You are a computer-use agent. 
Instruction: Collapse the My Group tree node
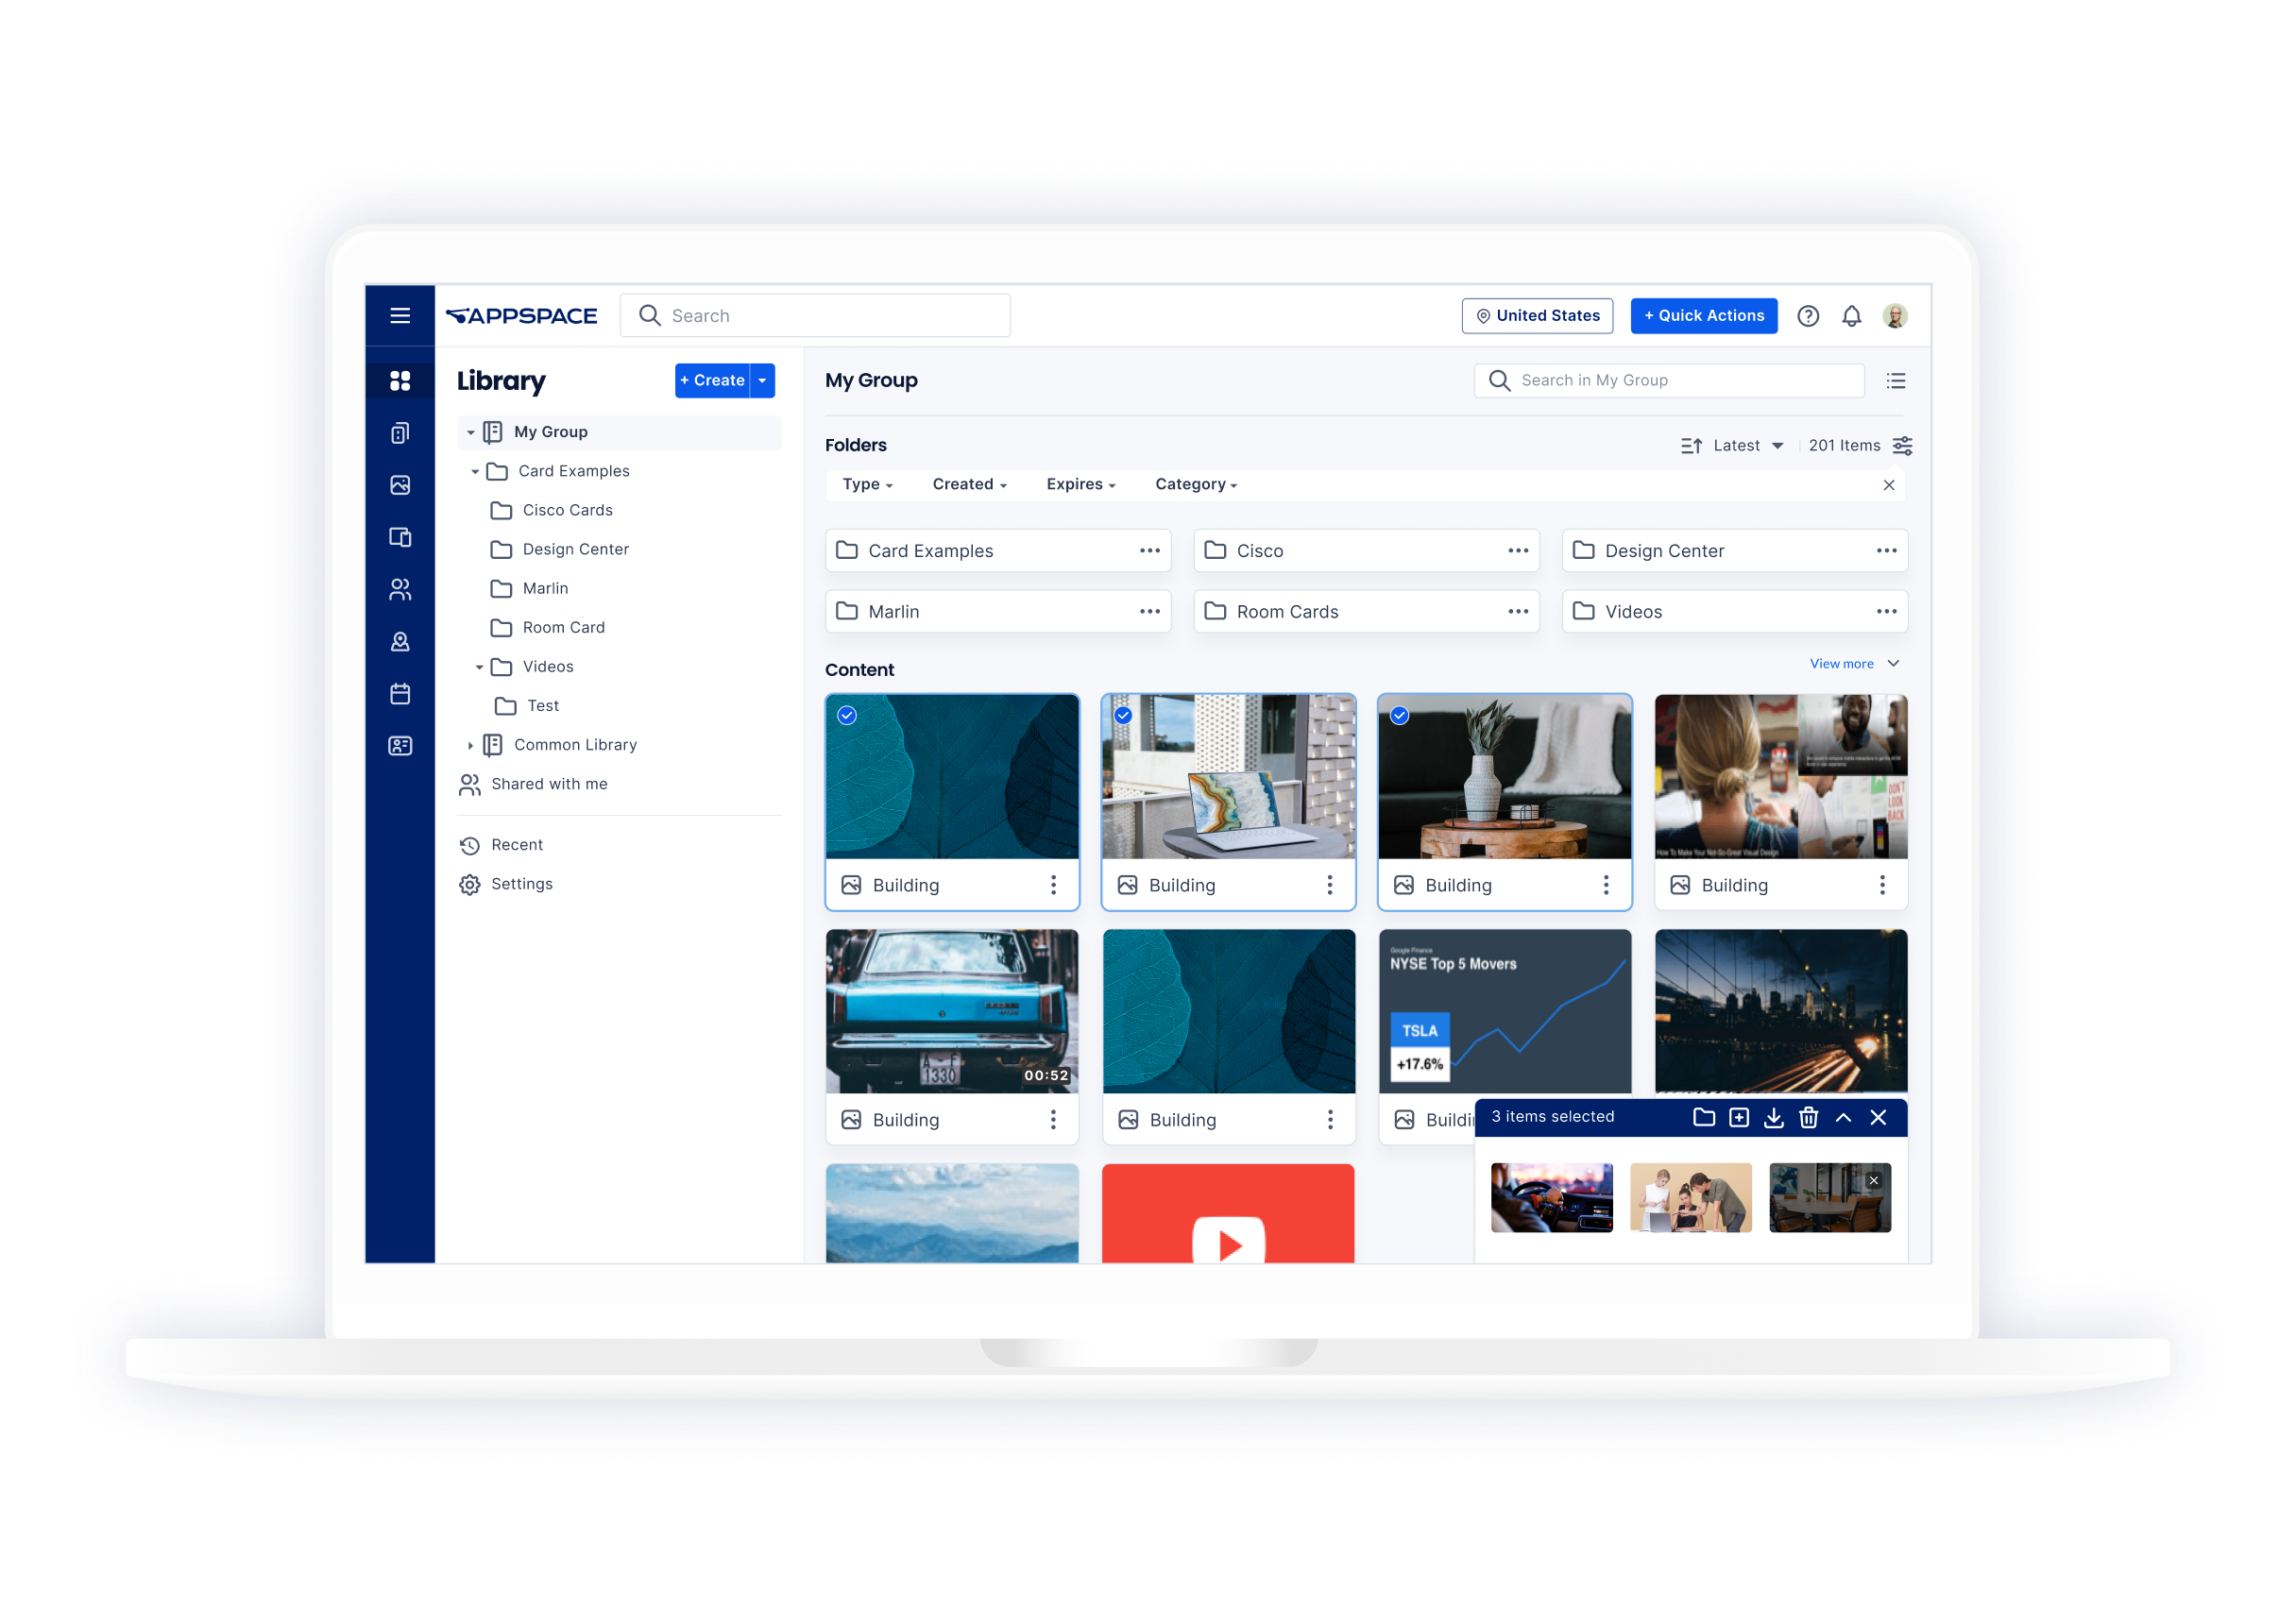tap(471, 432)
